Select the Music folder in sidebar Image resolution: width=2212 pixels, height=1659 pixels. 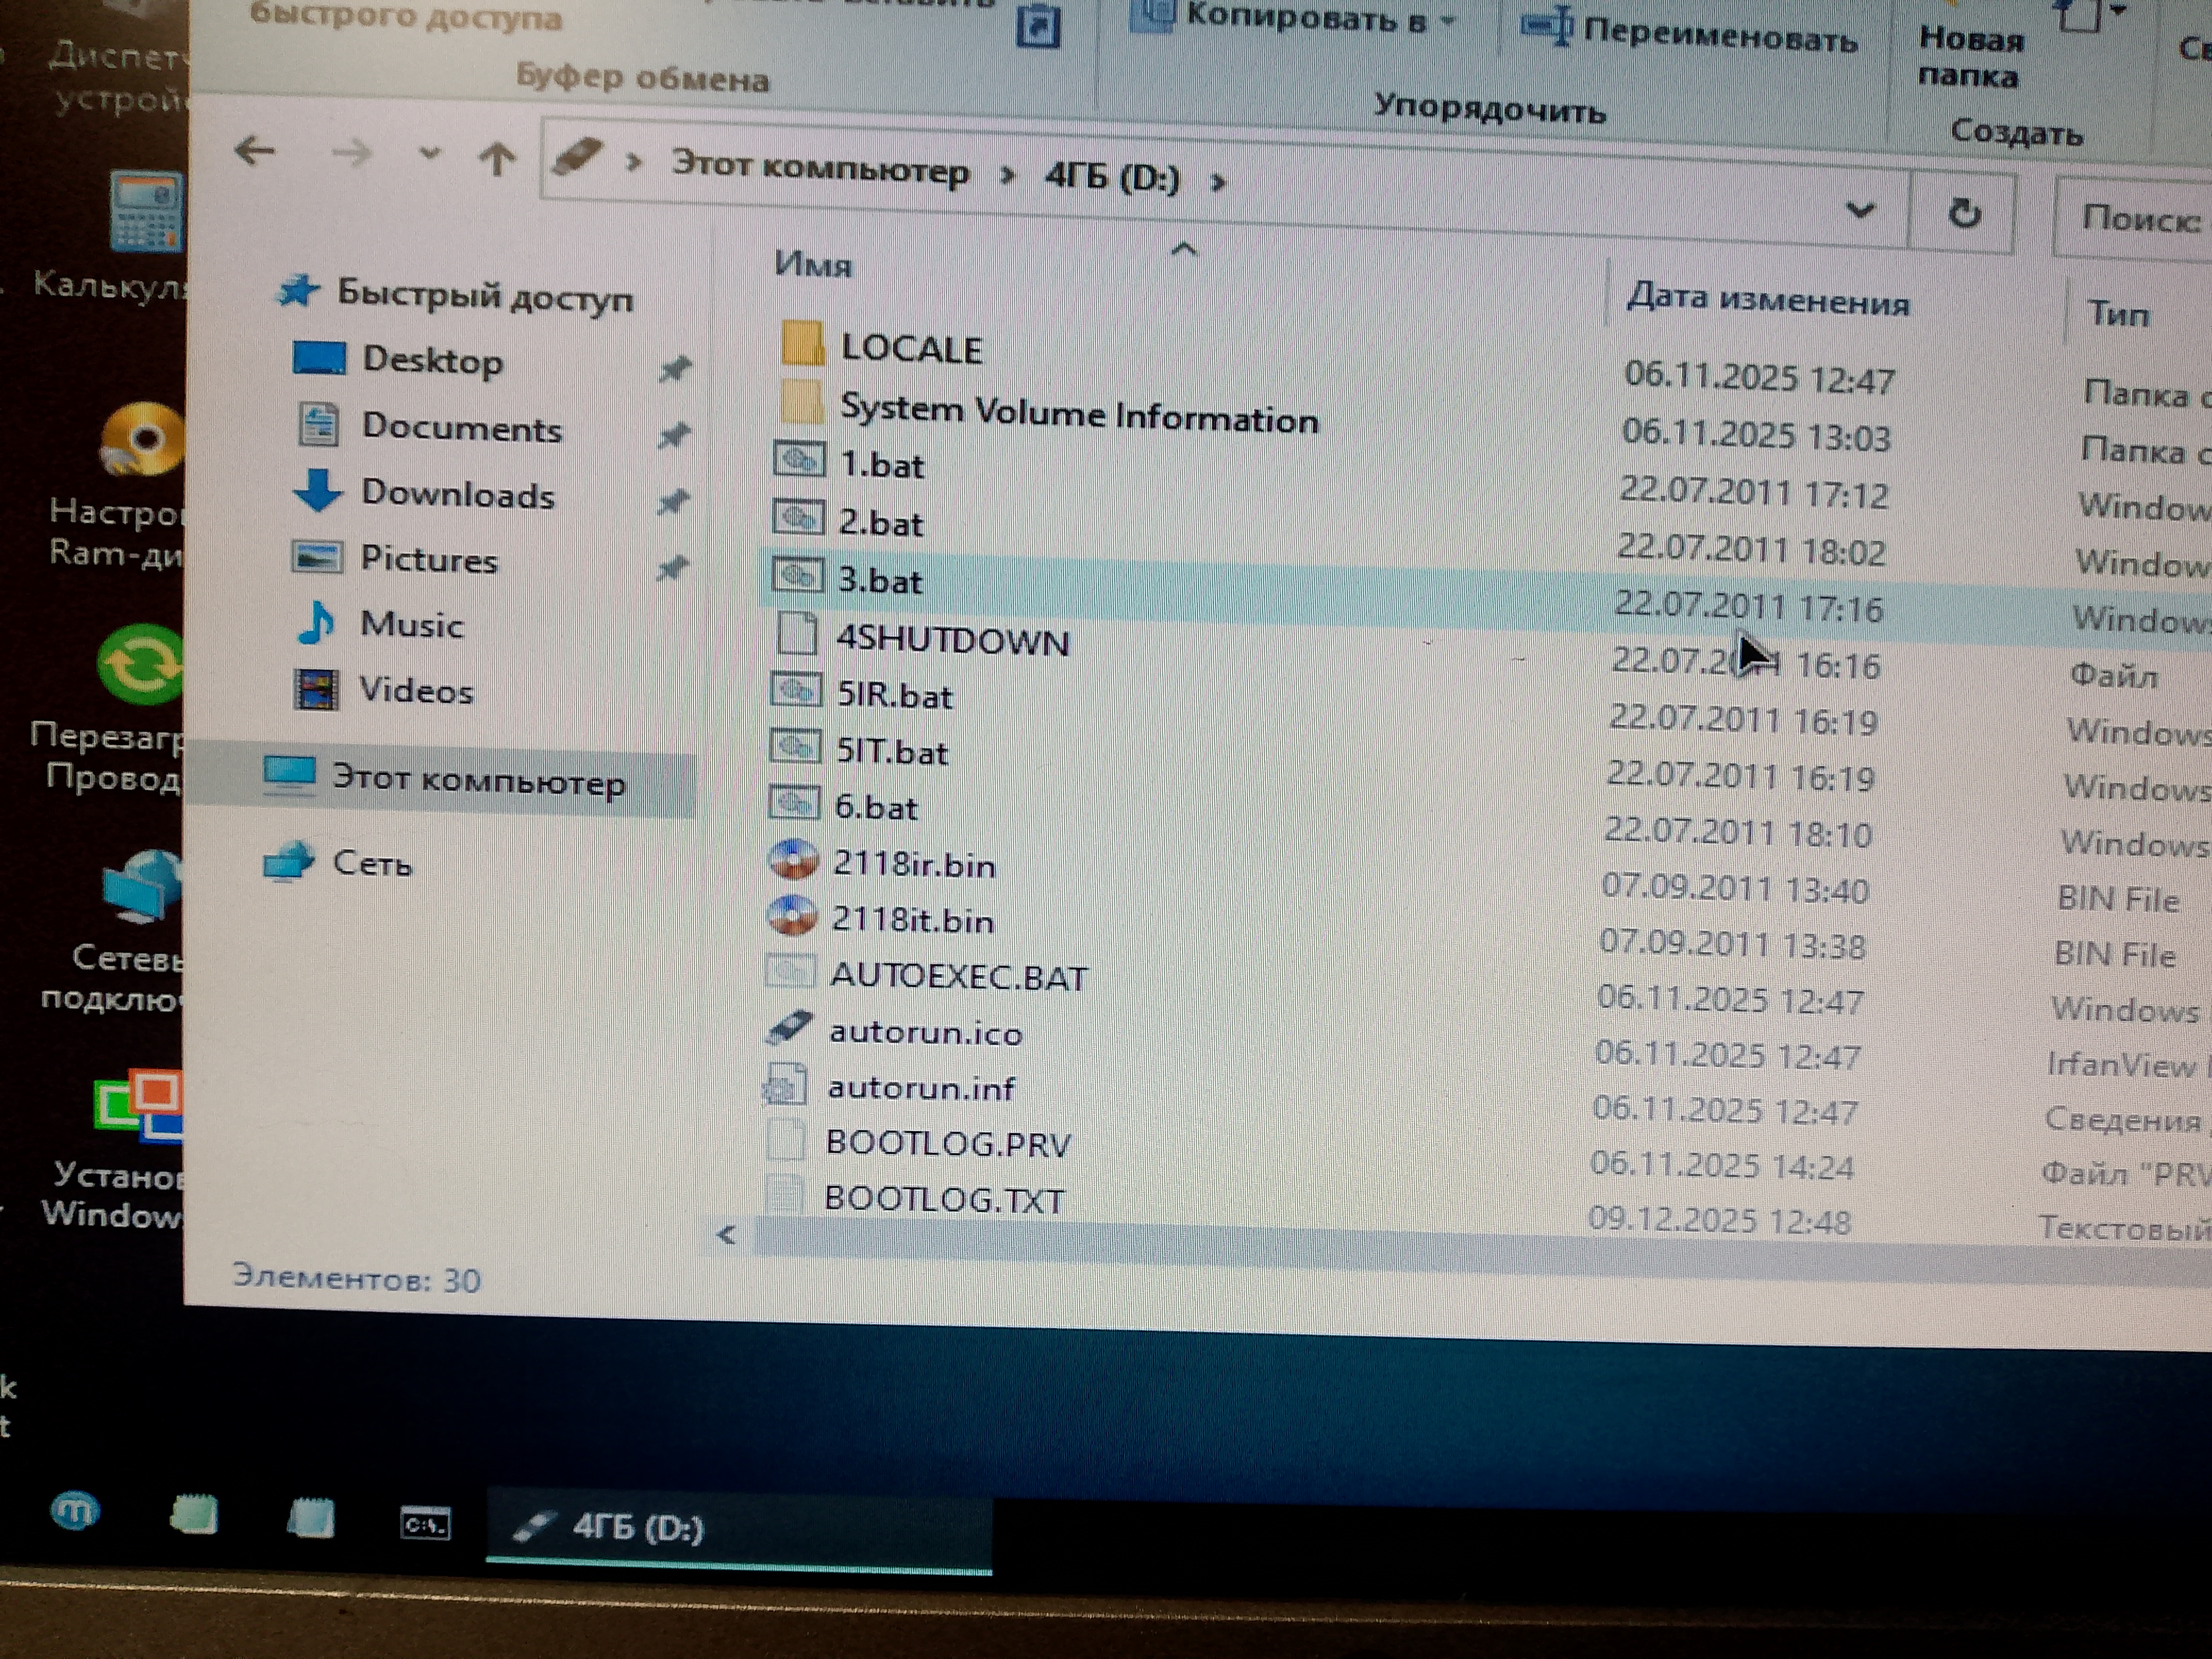411,624
